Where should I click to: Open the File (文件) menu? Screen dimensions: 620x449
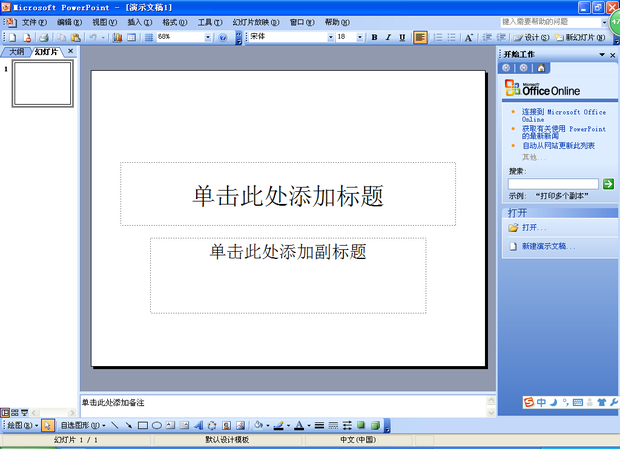point(34,23)
